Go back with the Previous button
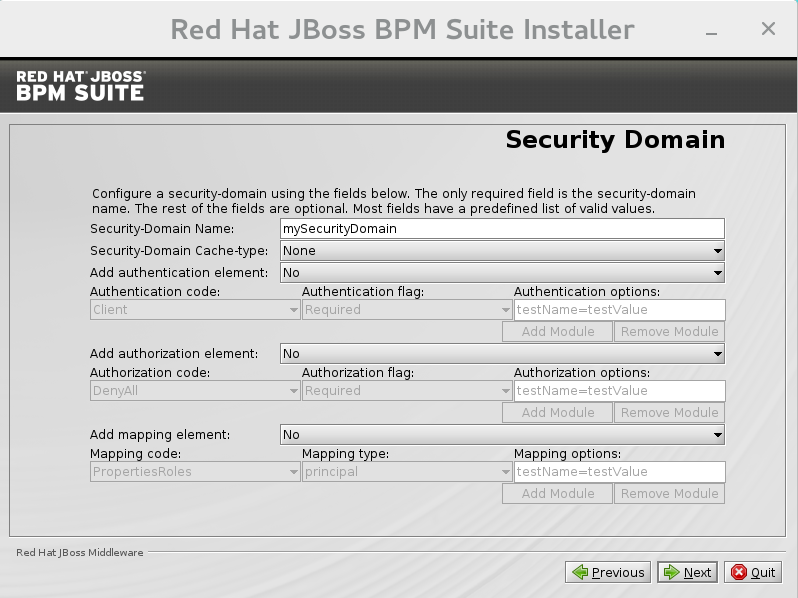 click(x=608, y=572)
